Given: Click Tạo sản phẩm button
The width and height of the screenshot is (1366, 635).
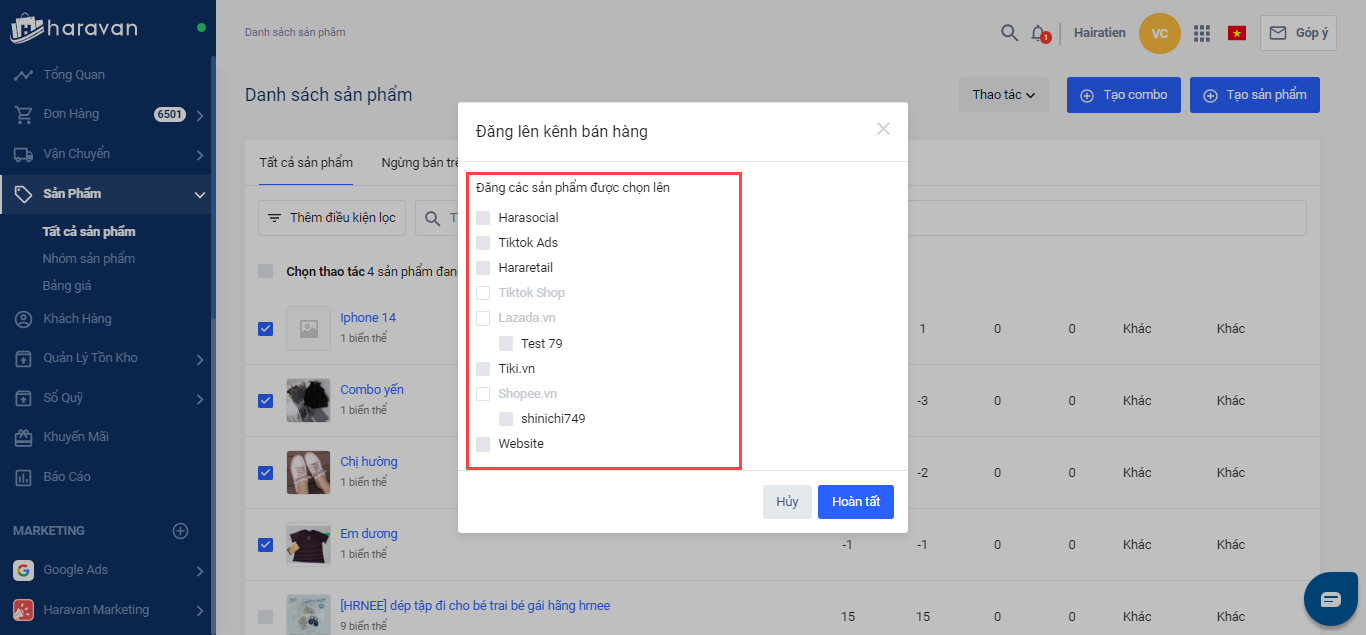Looking at the screenshot, I should (x=1255, y=95).
